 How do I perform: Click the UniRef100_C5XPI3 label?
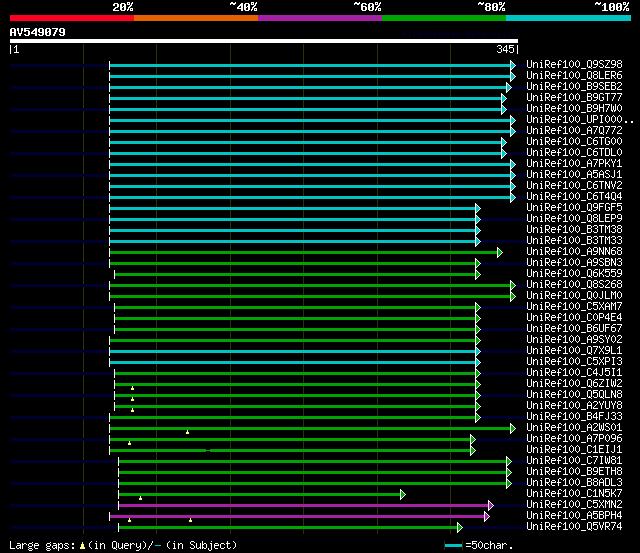tap(574, 362)
